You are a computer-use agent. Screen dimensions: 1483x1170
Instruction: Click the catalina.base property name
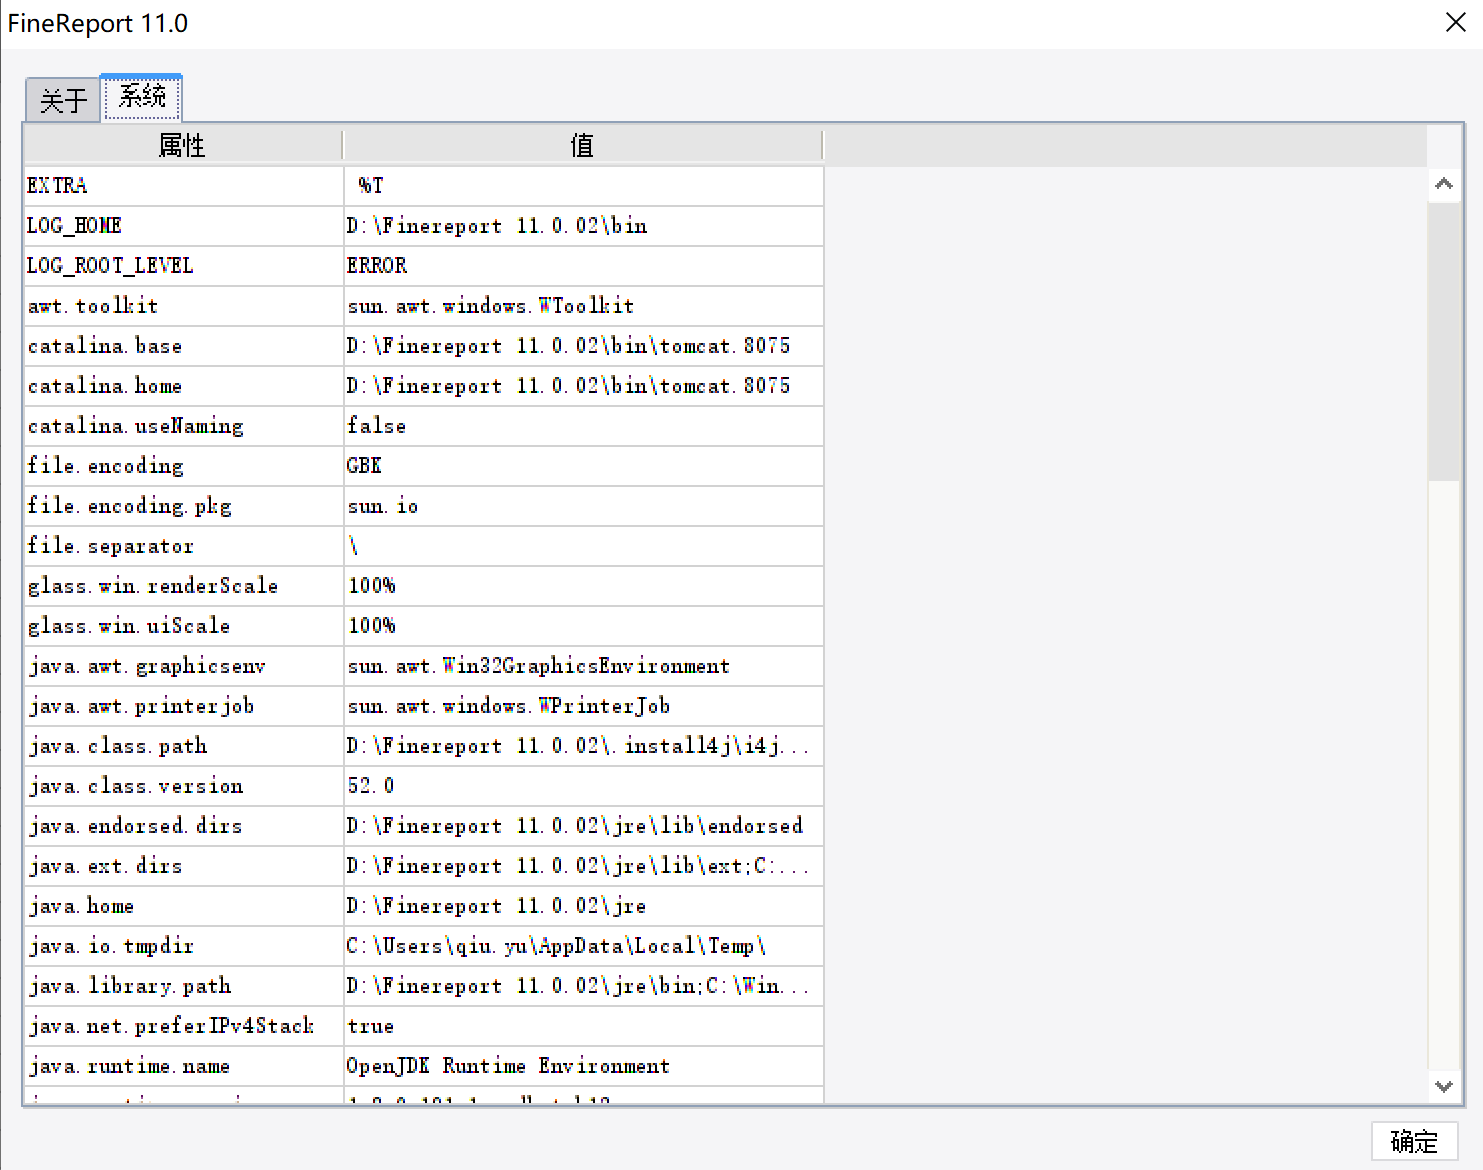pyautogui.click(x=105, y=346)
